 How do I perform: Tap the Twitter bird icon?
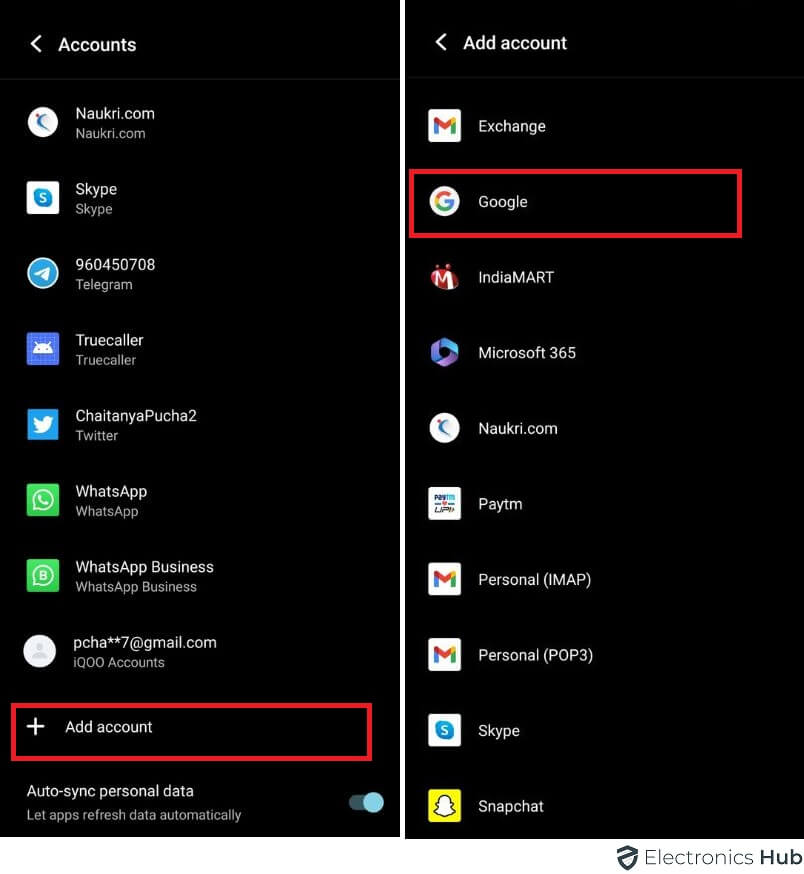[43, 424]
